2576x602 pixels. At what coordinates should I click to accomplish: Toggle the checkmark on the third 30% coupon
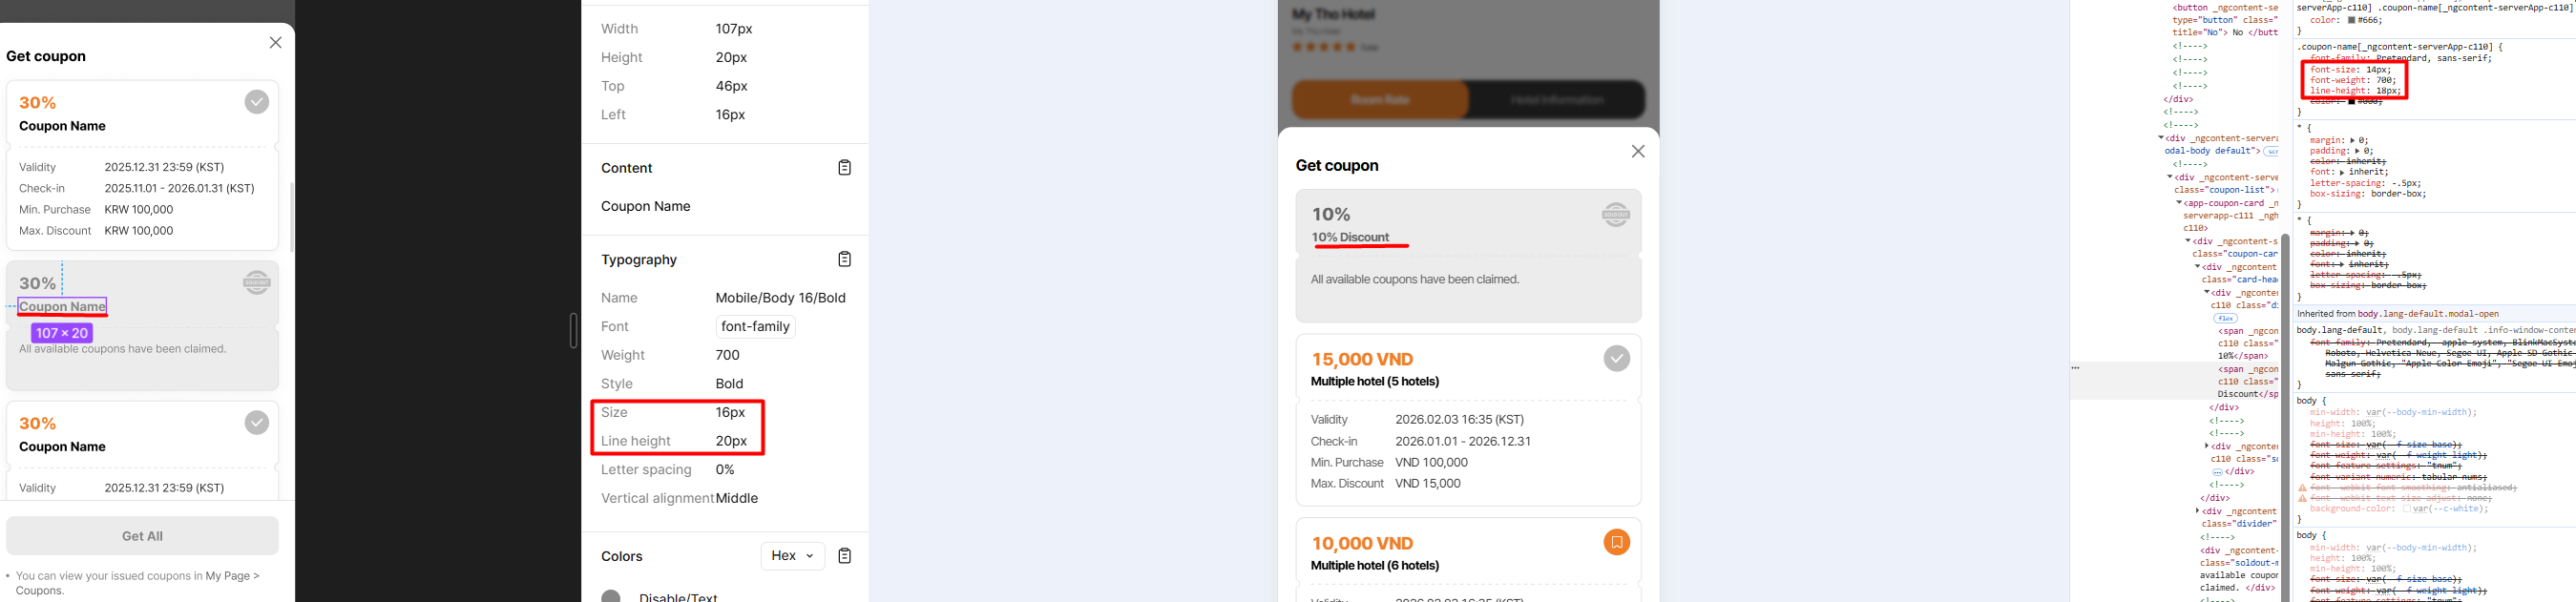tap(257, 423)
